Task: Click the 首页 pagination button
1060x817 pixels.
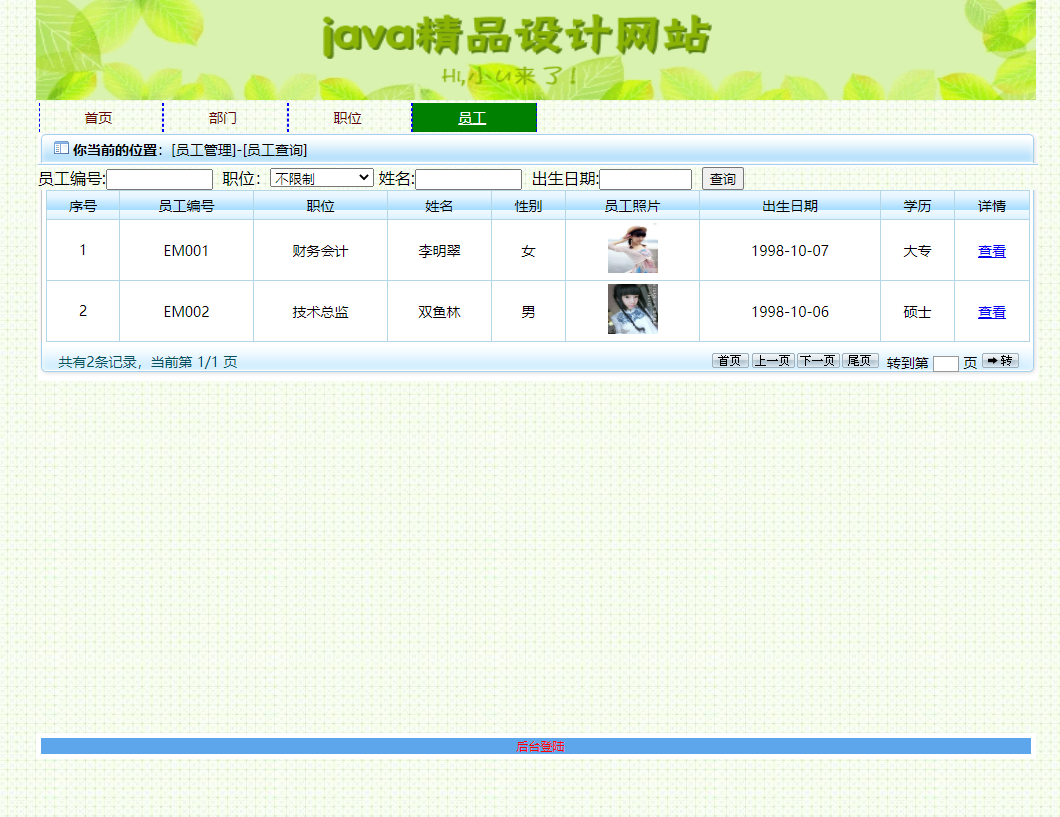Action: click(x=729, y=360)
